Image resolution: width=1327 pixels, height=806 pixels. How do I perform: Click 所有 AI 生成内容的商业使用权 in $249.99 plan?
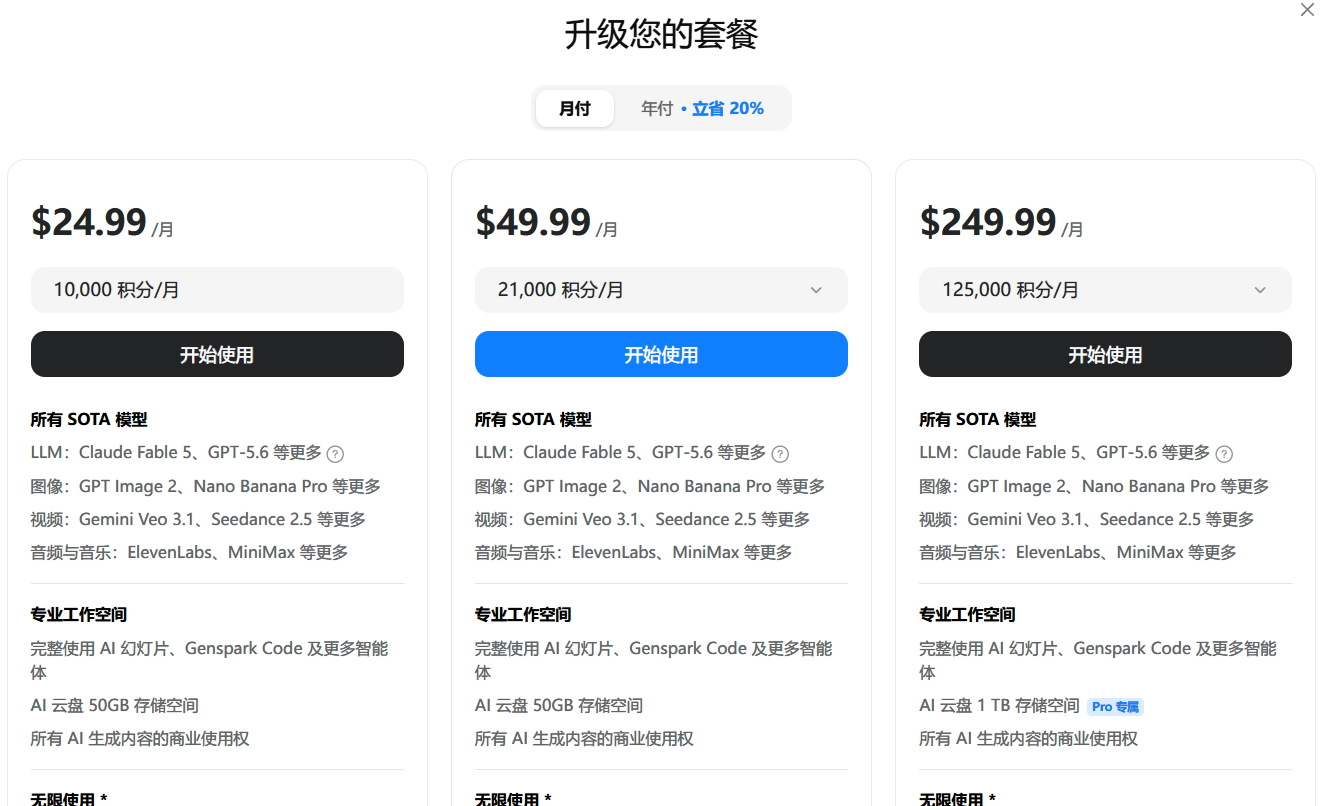pos(1028,739)
